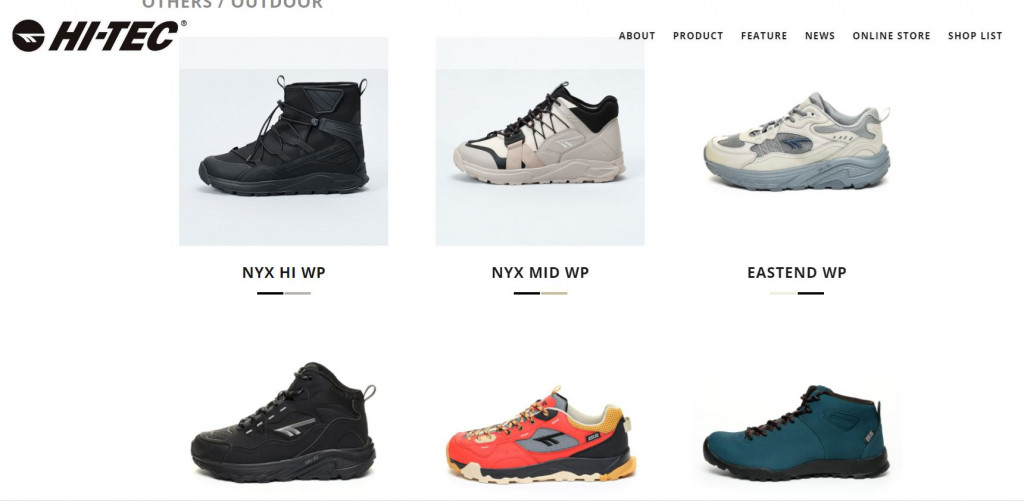Image resolution: width=1024 pixels, height=504 pixels.
Task: Click the HI-TEC logo
Action: (99, 35)
